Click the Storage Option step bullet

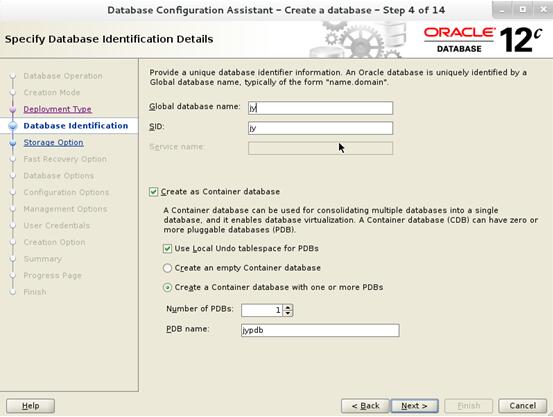[13, 143]
